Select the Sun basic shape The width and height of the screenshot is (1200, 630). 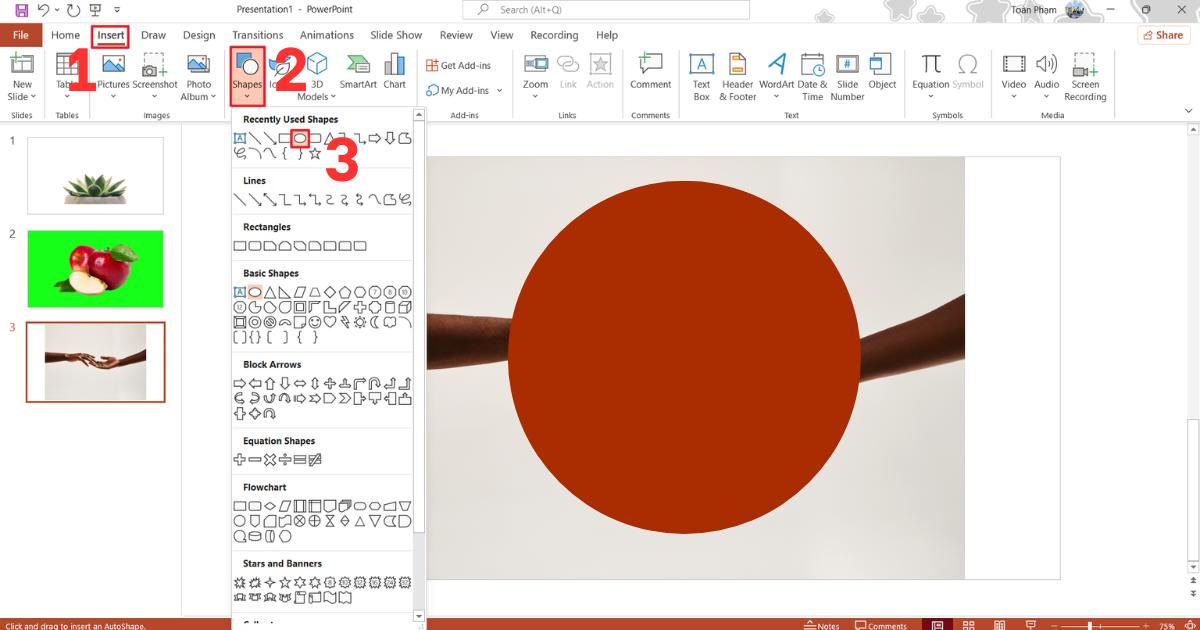point(360,322)
